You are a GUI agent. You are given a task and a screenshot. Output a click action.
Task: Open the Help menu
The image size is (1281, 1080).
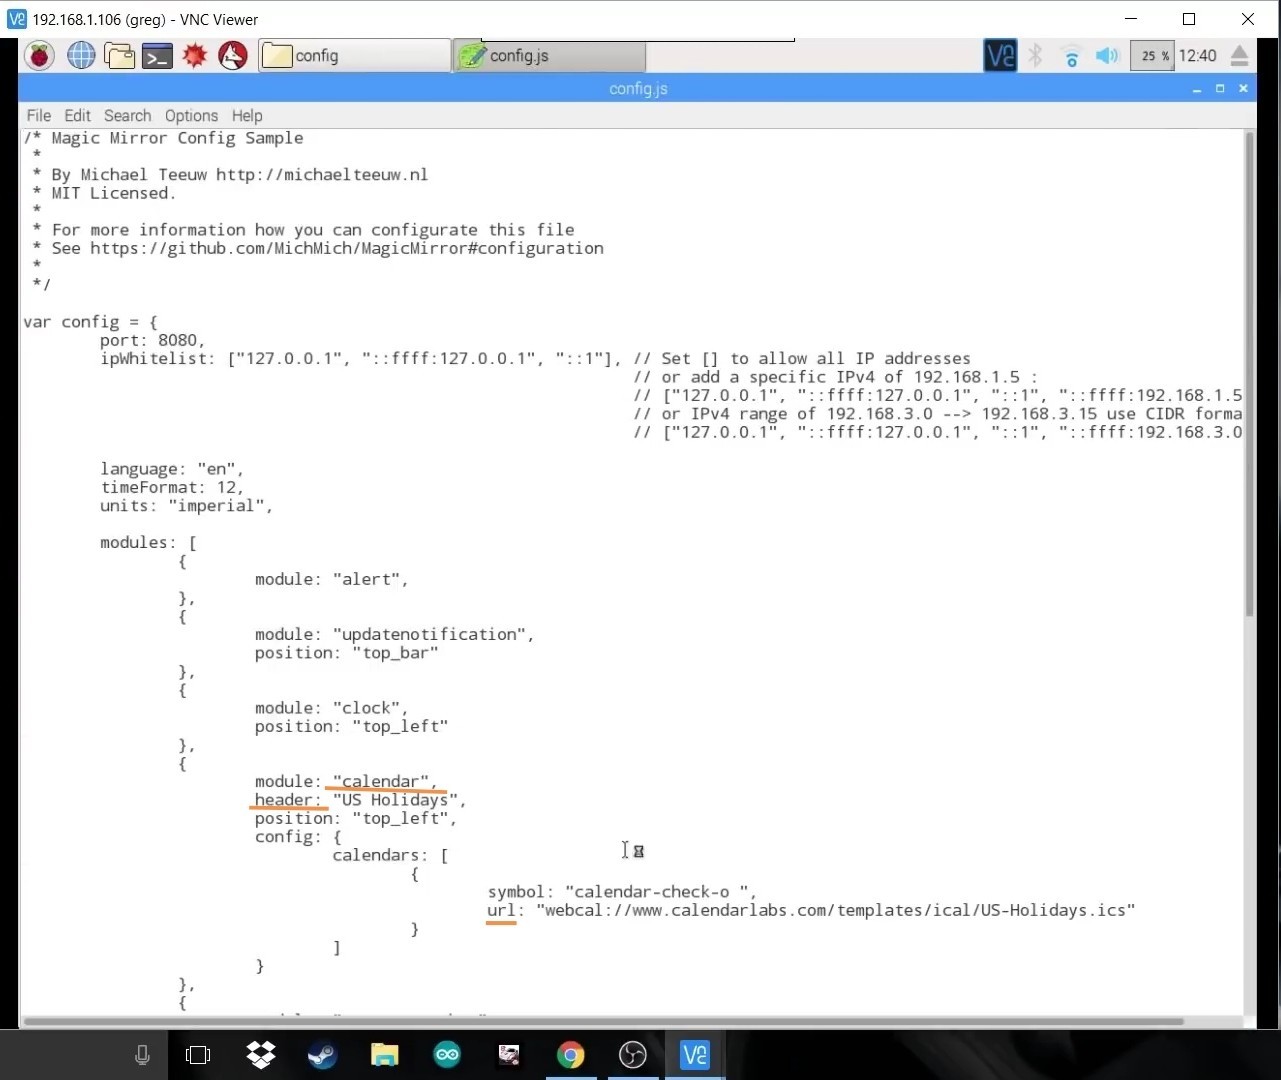pos(247,116)
